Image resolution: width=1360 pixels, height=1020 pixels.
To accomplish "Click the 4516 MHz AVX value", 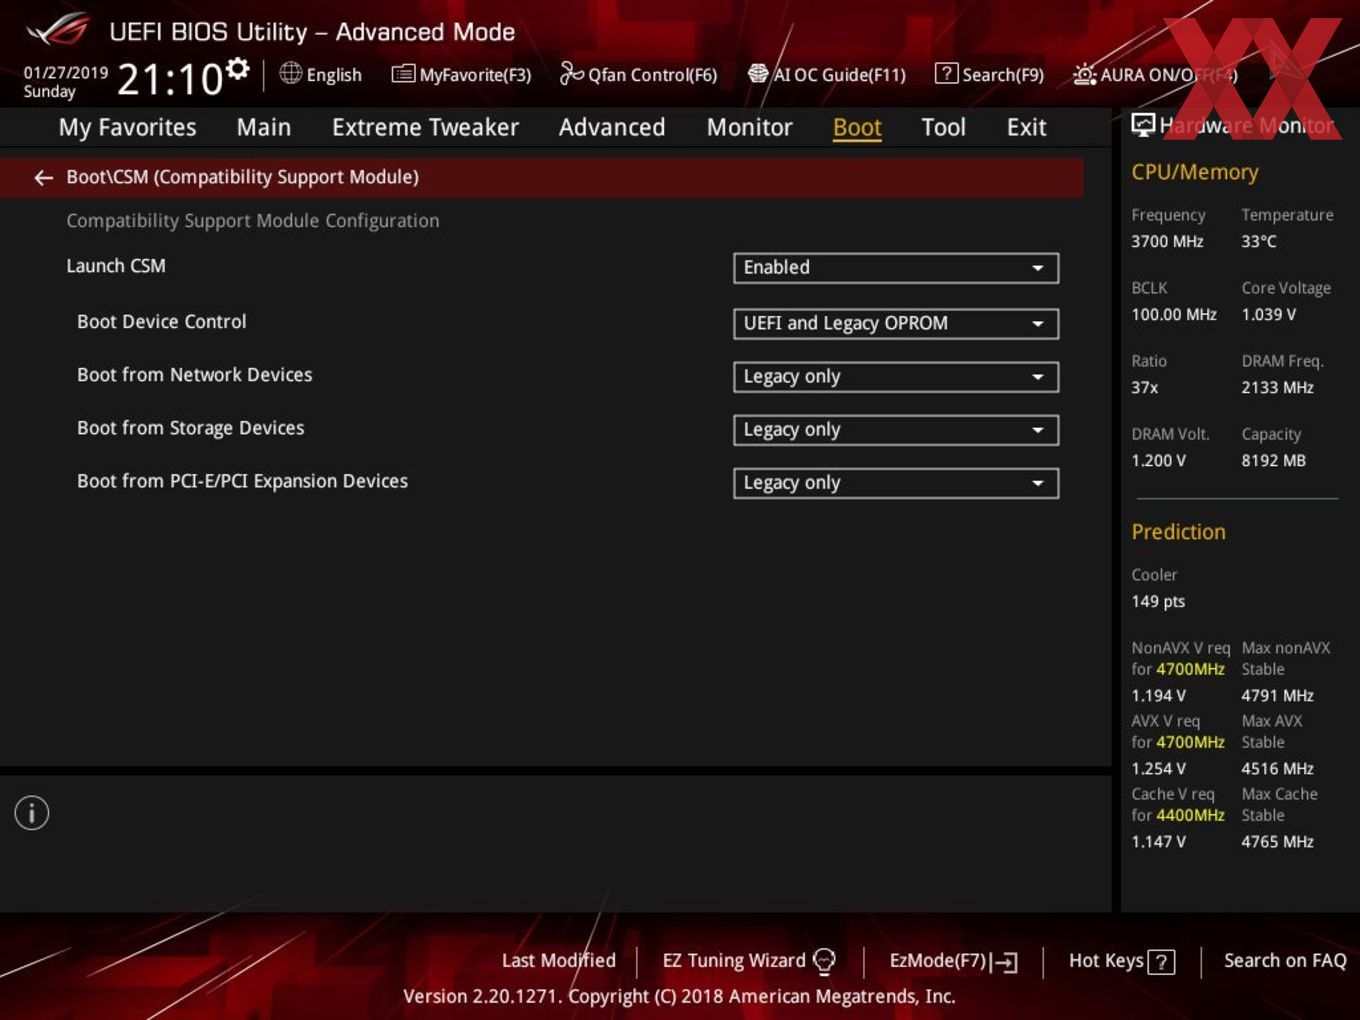I will [1277, 769].
